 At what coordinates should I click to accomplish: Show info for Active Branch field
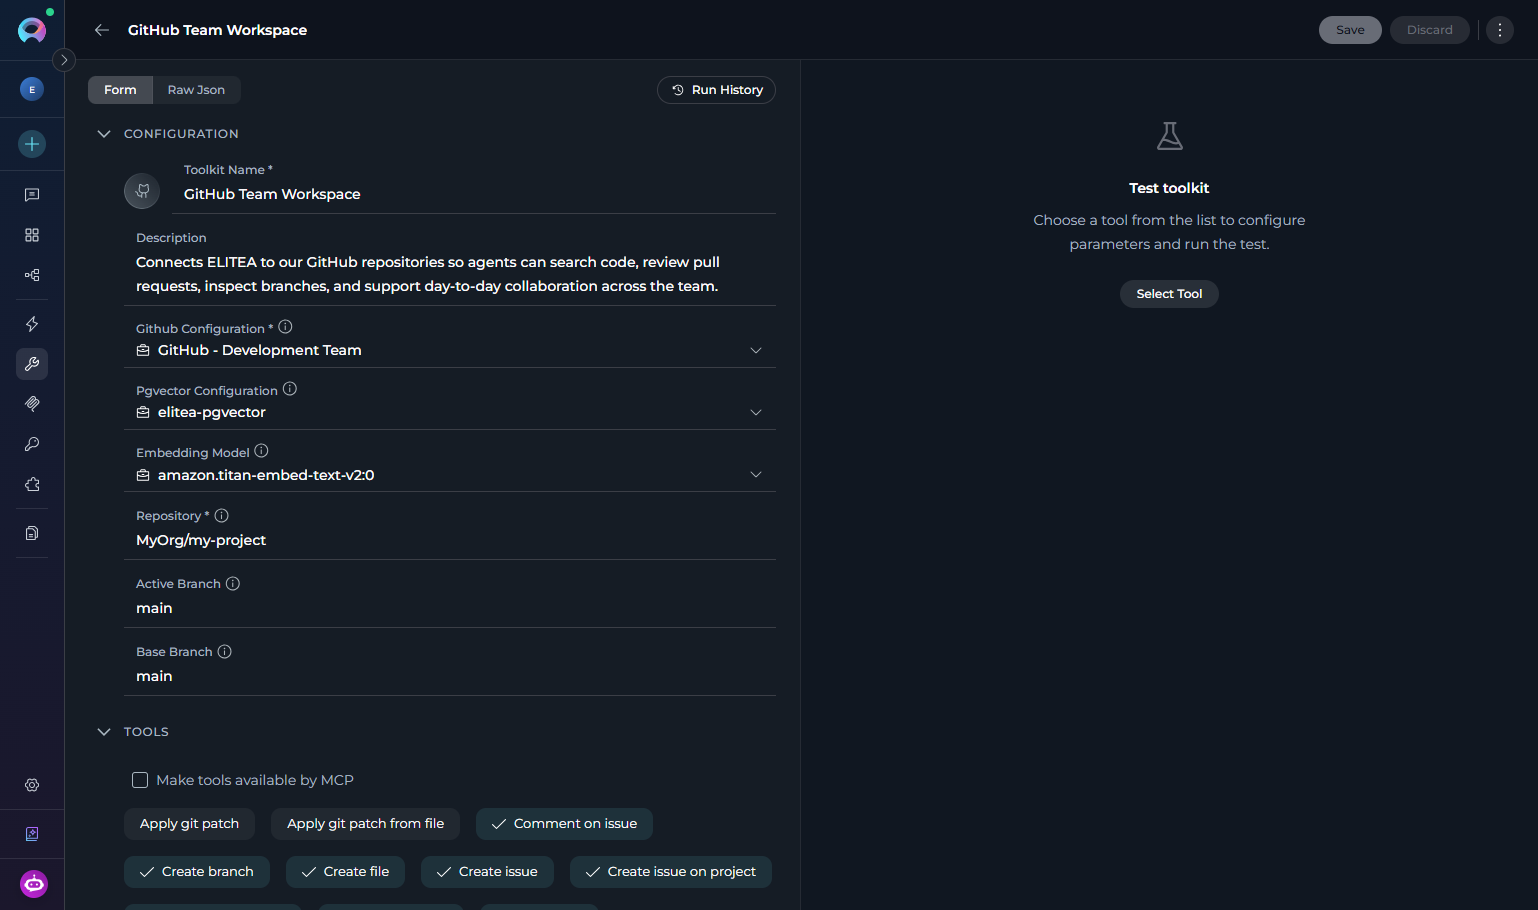[x=233, y=583]
